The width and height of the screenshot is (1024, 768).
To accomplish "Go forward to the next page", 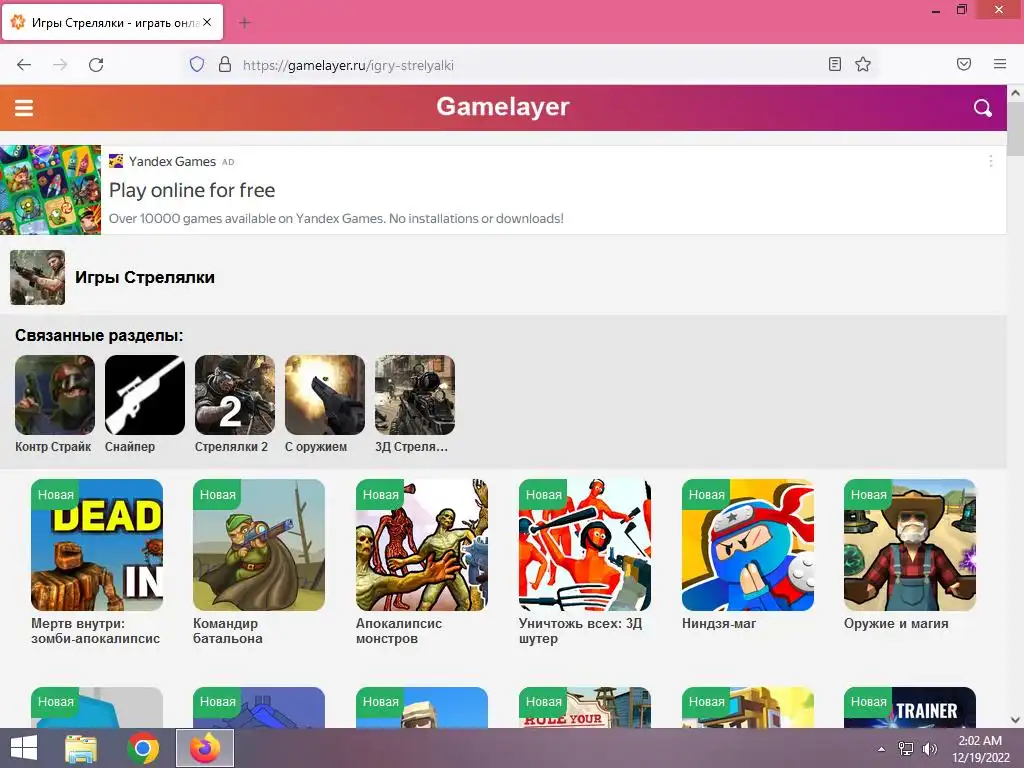I will tap(60, 65).
